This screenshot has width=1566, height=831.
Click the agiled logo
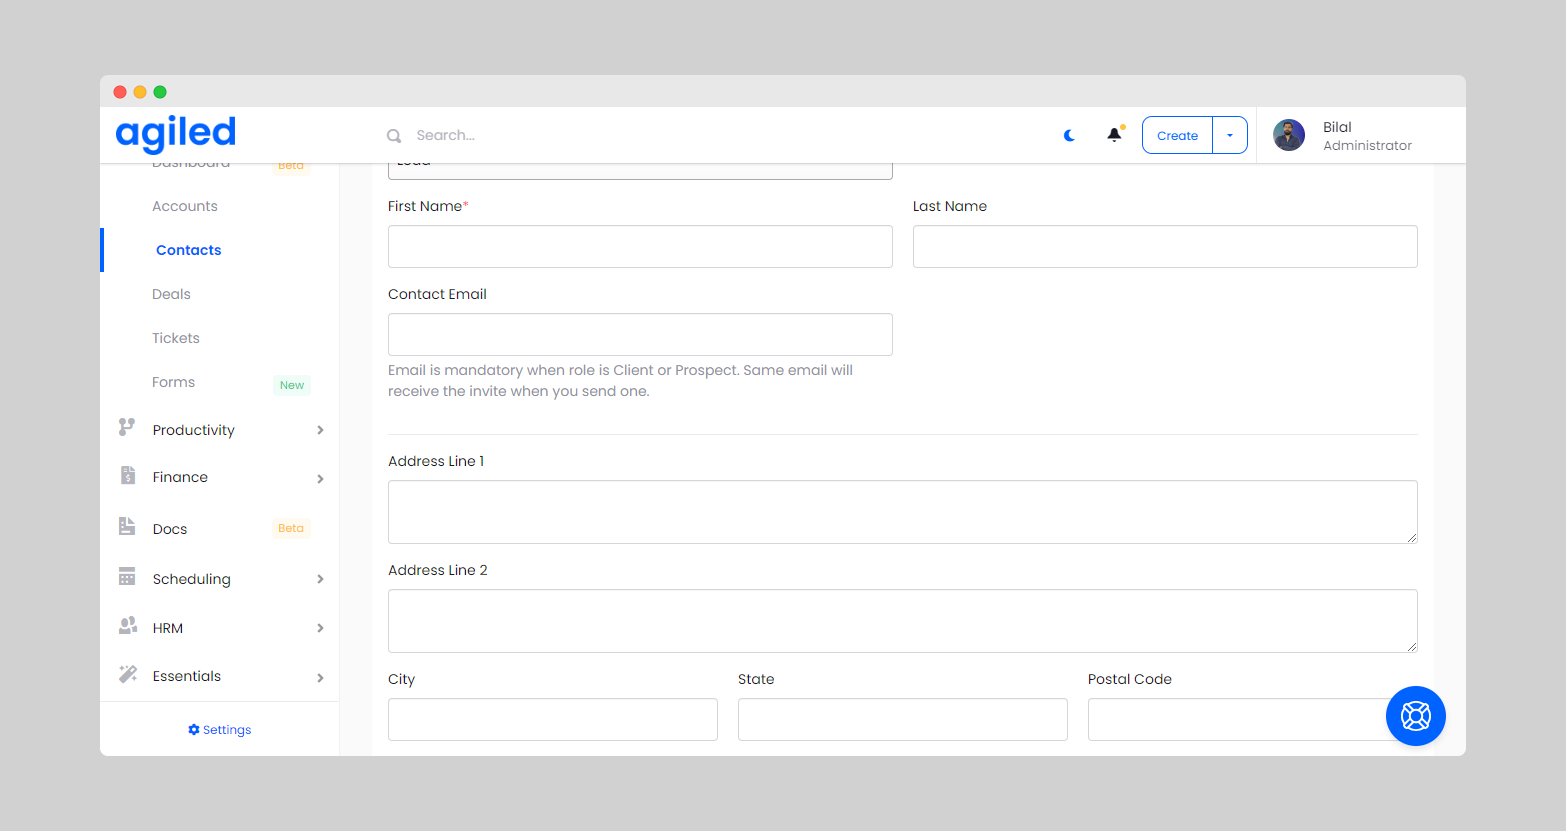point(176,133)
